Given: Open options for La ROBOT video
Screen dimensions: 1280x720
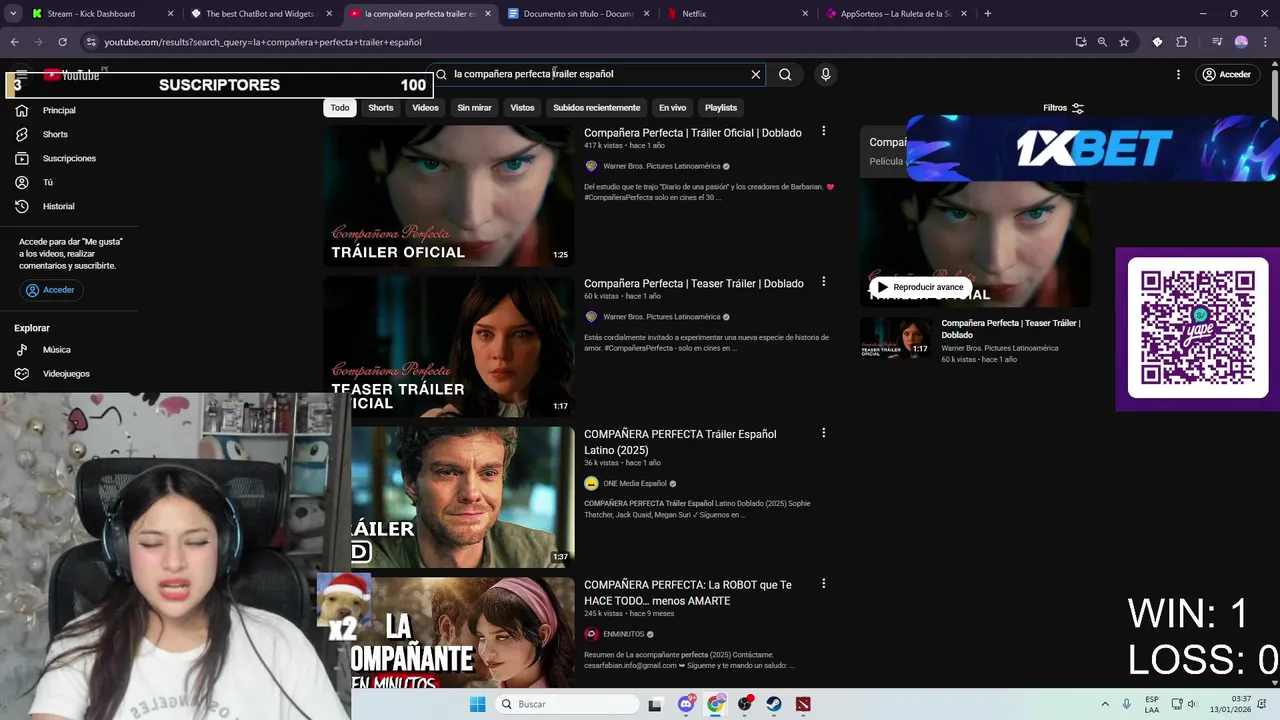Looking at the screenshot, I should click(824, 583).
